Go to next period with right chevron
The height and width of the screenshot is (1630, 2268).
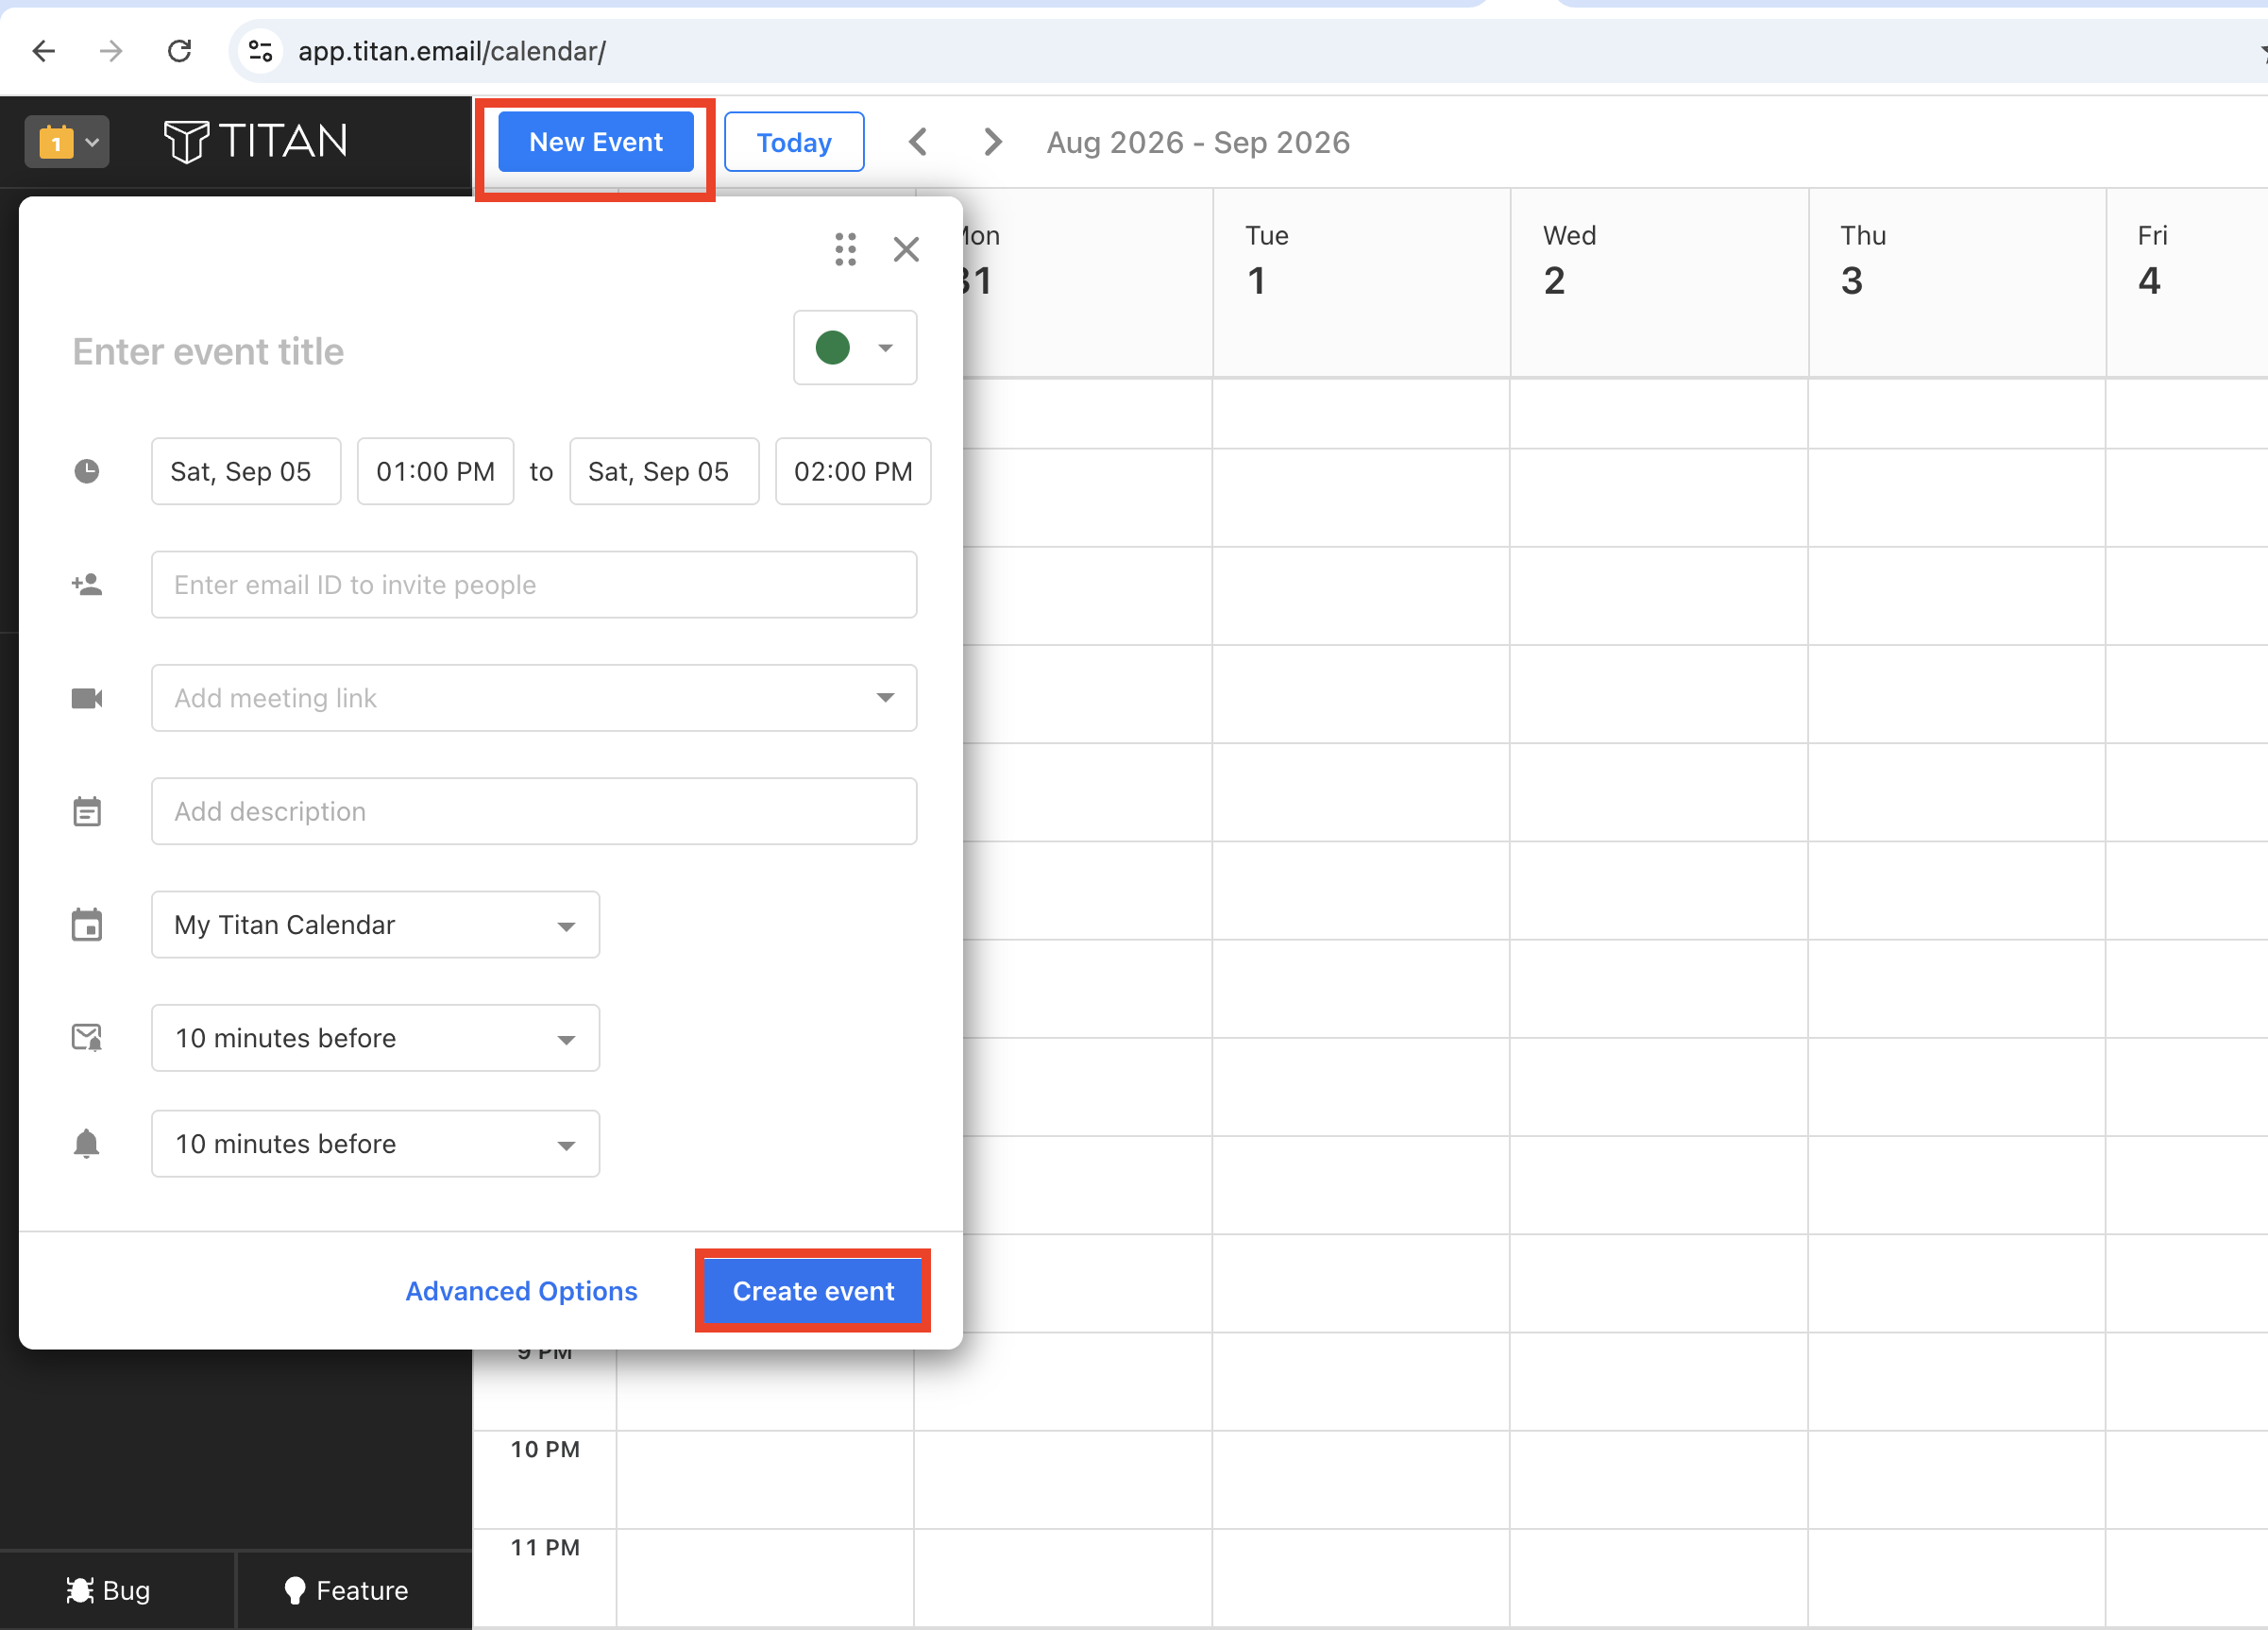pos(992,142)
